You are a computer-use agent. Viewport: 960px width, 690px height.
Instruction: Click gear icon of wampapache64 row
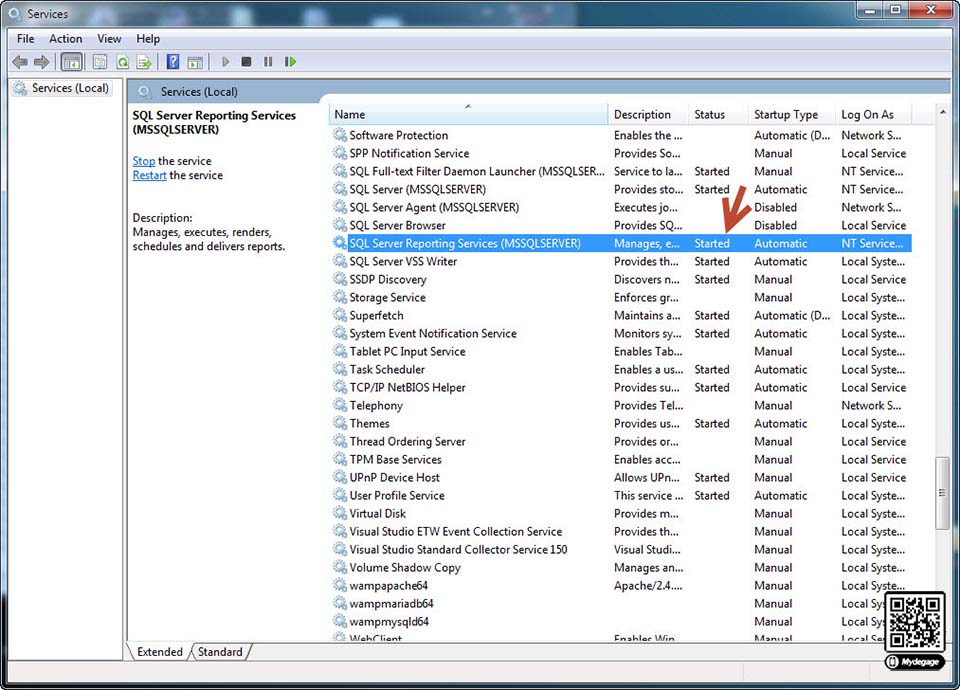(x=340, y=585)
